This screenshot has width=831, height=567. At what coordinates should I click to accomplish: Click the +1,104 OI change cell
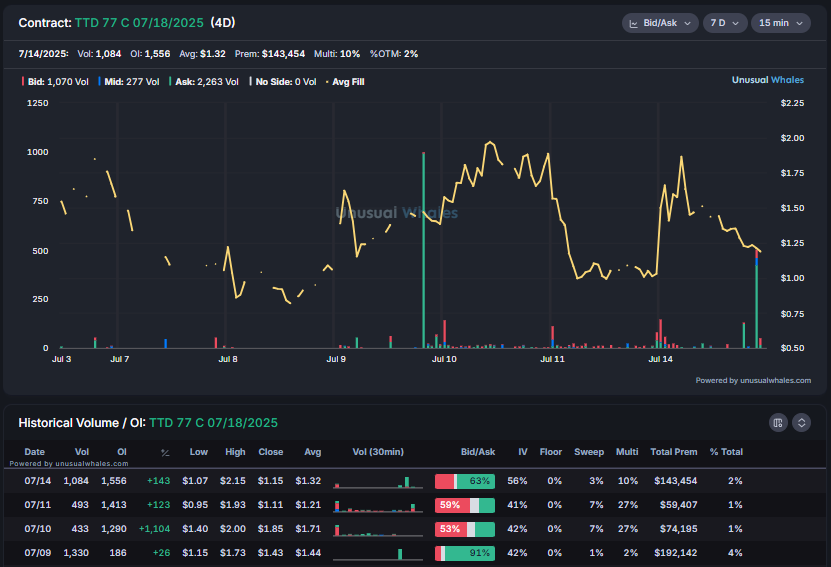click(x=154, y=528)
